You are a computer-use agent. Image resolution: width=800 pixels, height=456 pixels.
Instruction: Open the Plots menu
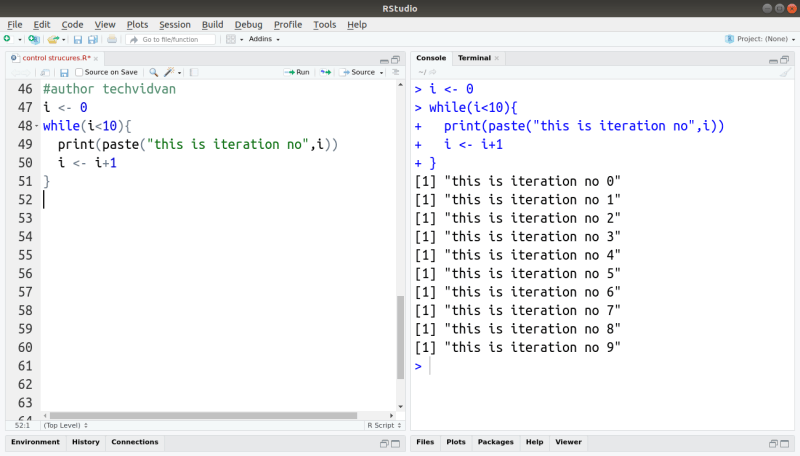137,24
